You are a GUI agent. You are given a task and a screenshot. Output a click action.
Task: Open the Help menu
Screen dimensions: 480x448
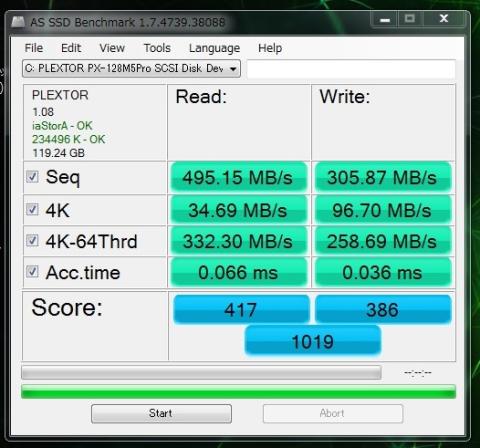pyautogui.click(x=270, y=48)
